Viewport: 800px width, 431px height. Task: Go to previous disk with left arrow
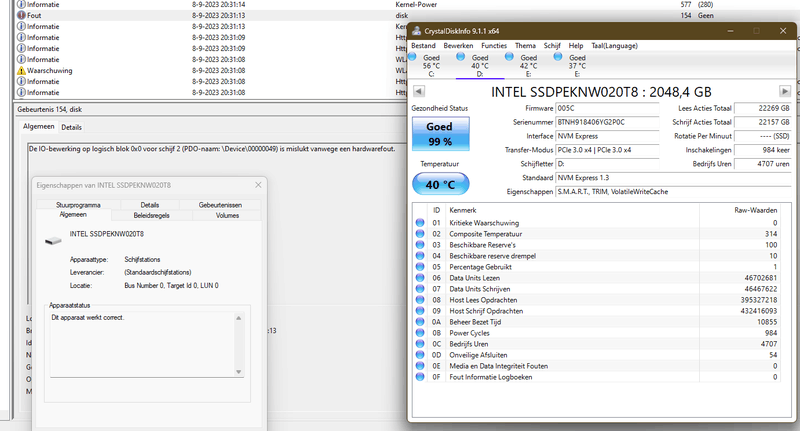pyautogui.click(x=418, y=91)
